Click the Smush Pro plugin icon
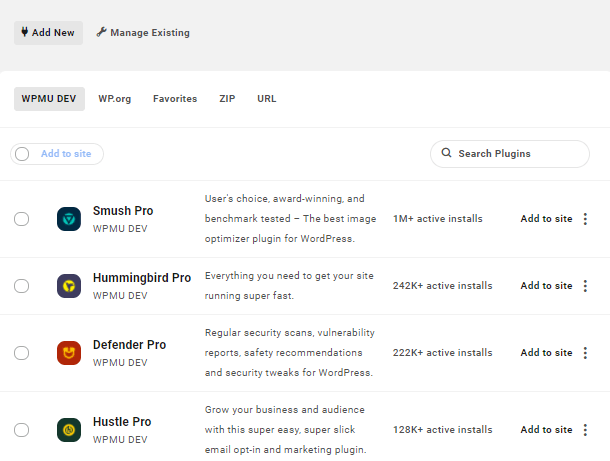This screenshot has height=461, width=610. pyautogui.click(x=69, y=219)
